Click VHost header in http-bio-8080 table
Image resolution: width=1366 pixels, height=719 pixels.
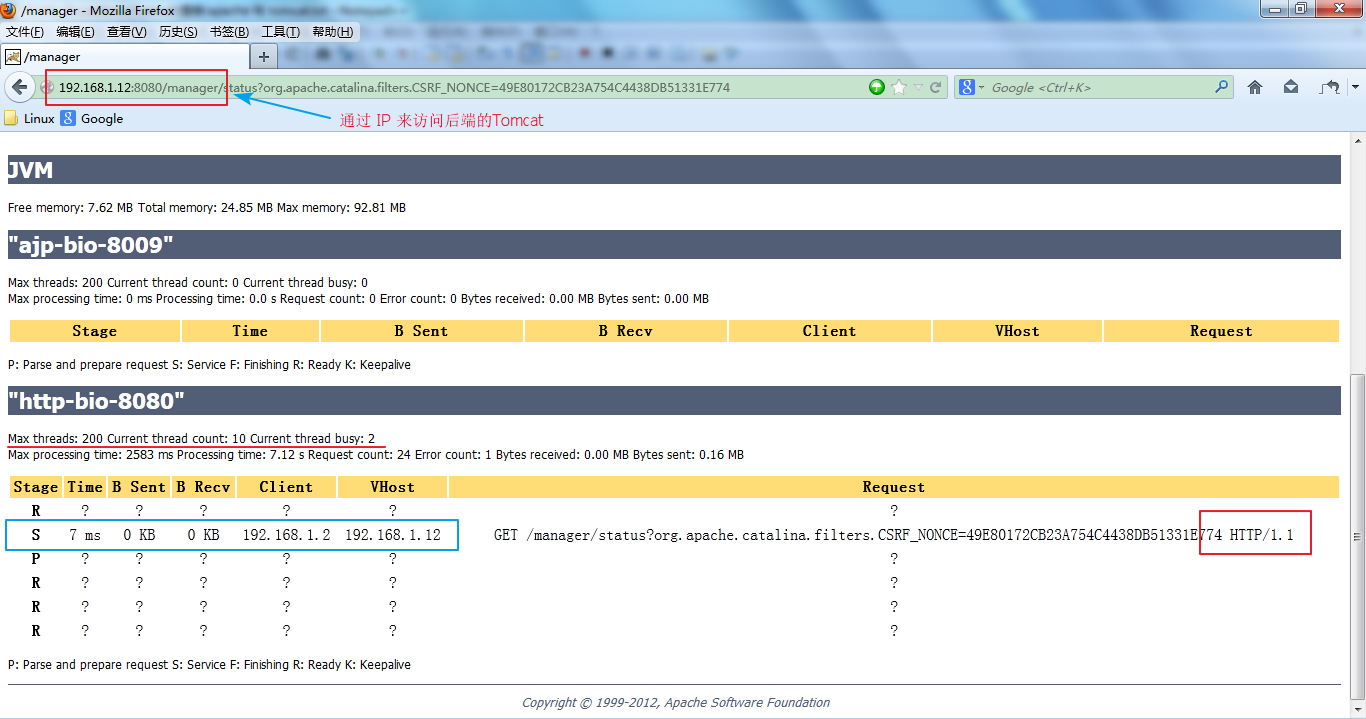point(392,487)
